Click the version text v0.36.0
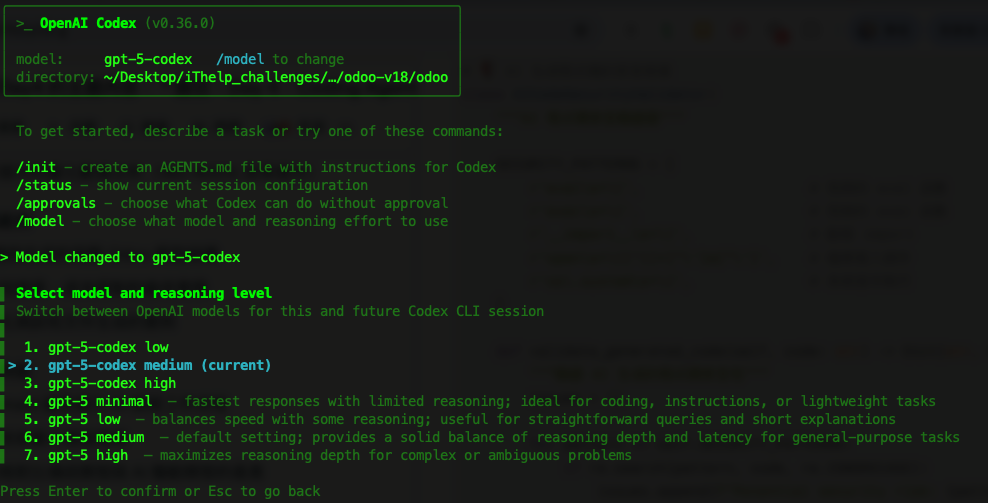The image size is (988, 503). [180, 23]
